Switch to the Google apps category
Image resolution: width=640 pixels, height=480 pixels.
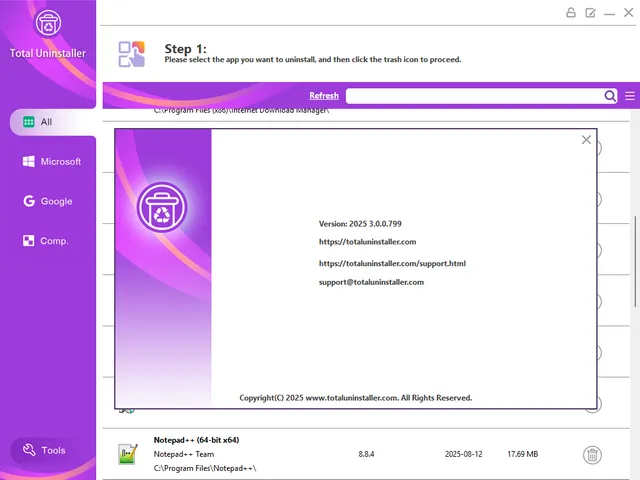click(48, 201)
